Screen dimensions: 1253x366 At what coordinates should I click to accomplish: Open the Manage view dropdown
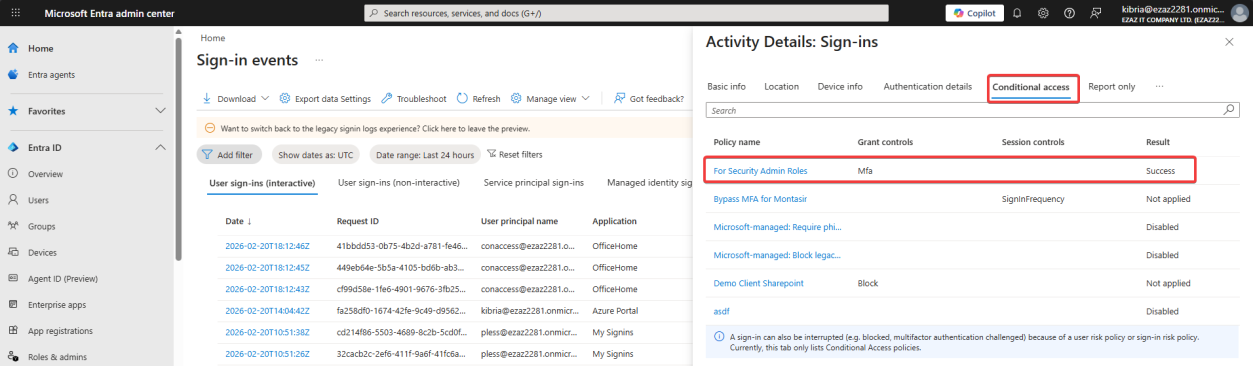pyautogui.click(x=551, y=99)
